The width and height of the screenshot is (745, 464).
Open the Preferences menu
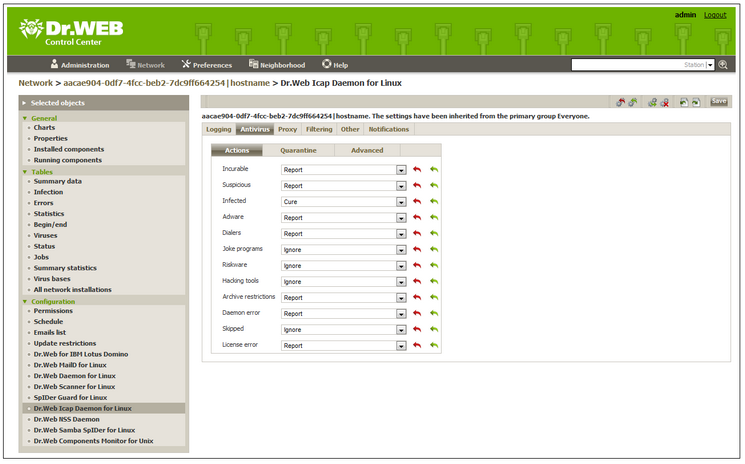pyautogui.click(x=206, y=65)
